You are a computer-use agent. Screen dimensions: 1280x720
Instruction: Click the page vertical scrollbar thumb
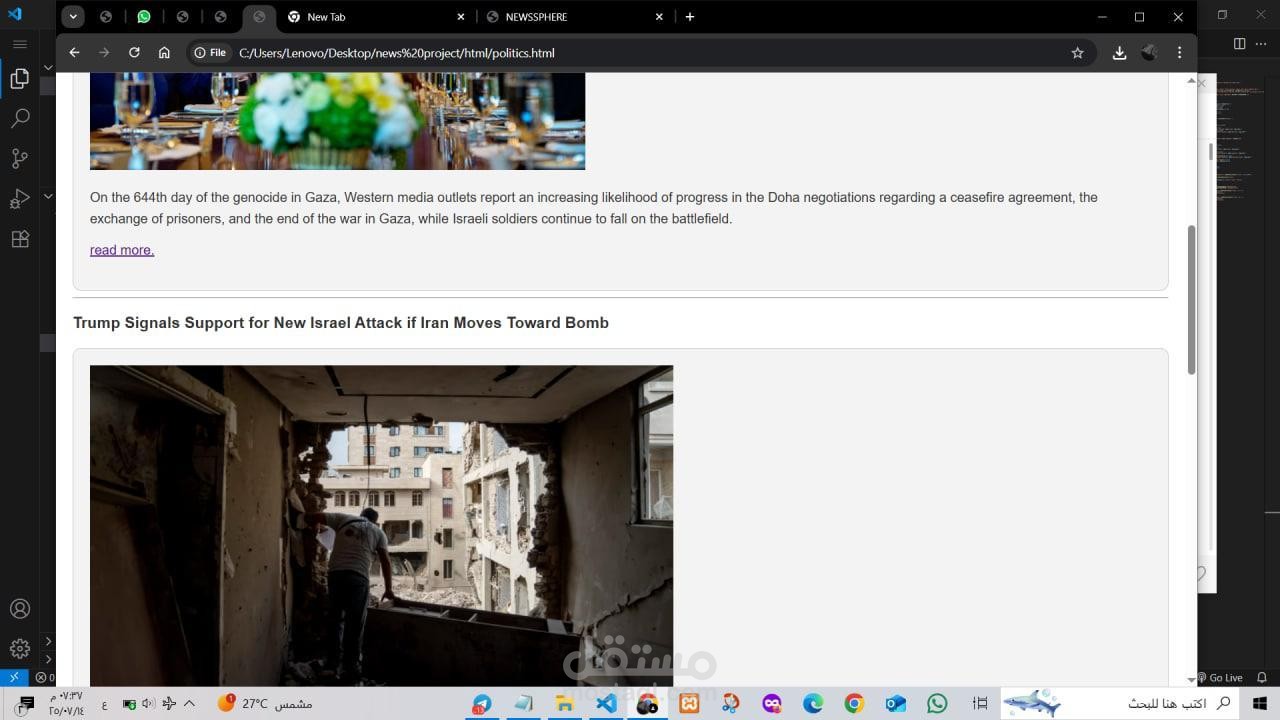tap(1191, 300)
